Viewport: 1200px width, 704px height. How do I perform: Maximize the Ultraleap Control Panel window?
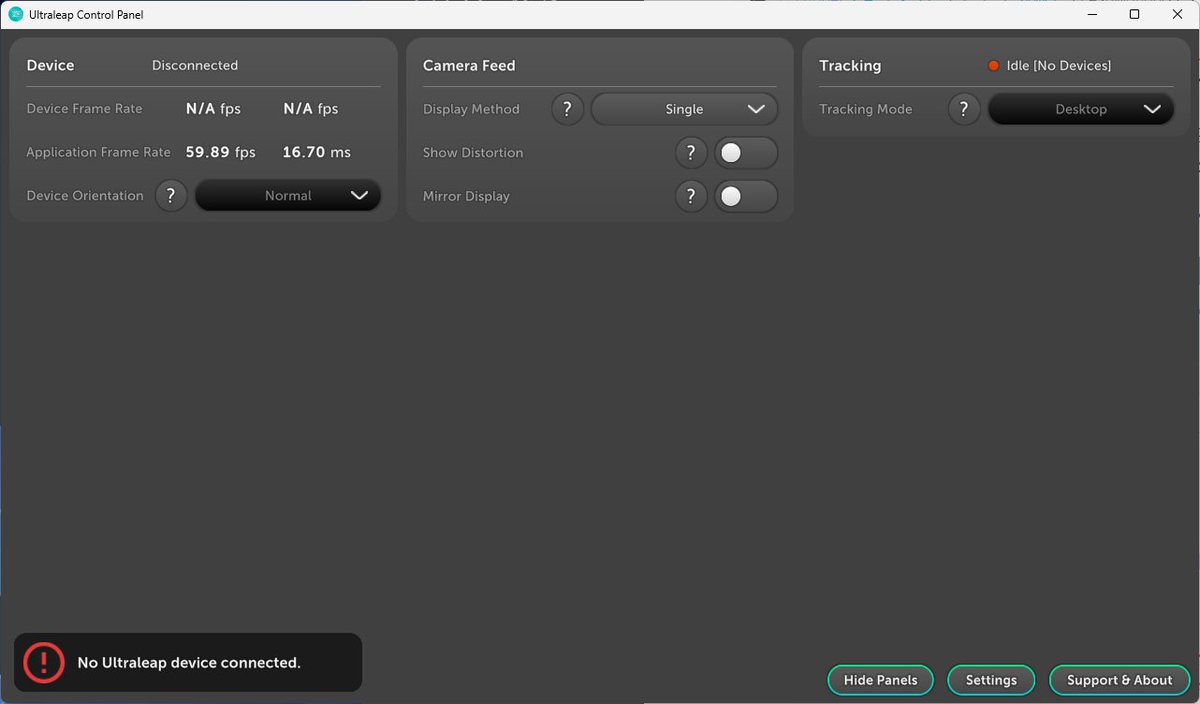[x=1134, y=14]
